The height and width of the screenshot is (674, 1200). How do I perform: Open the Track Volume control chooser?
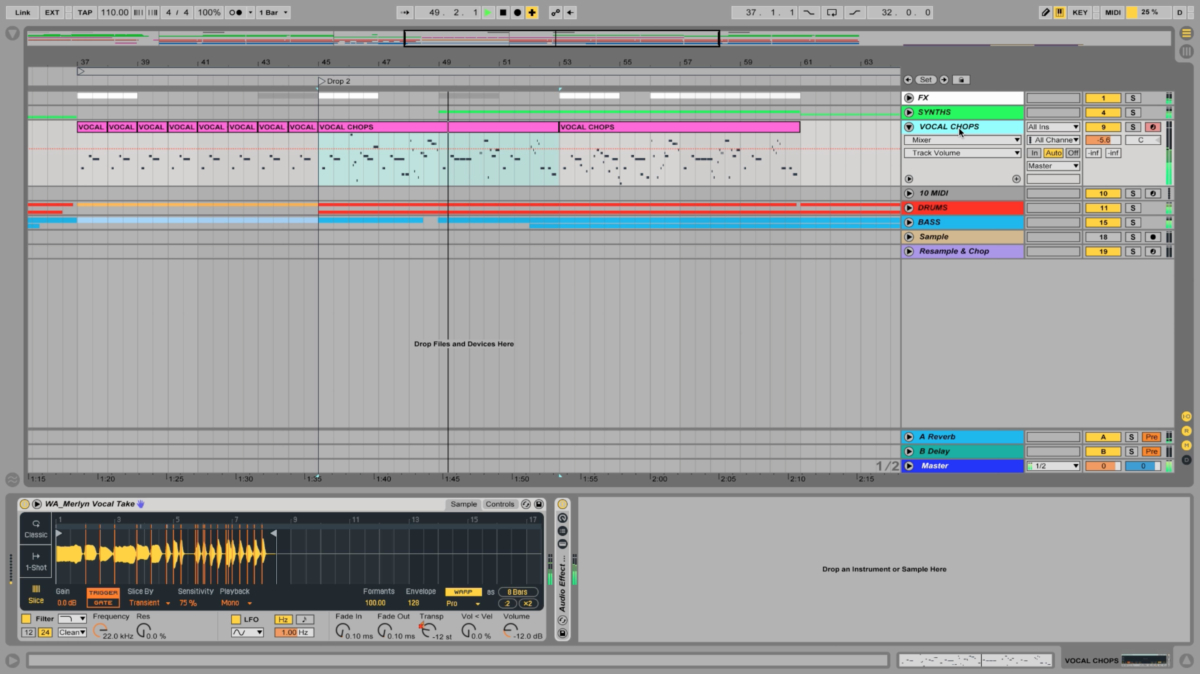point(962,153)
